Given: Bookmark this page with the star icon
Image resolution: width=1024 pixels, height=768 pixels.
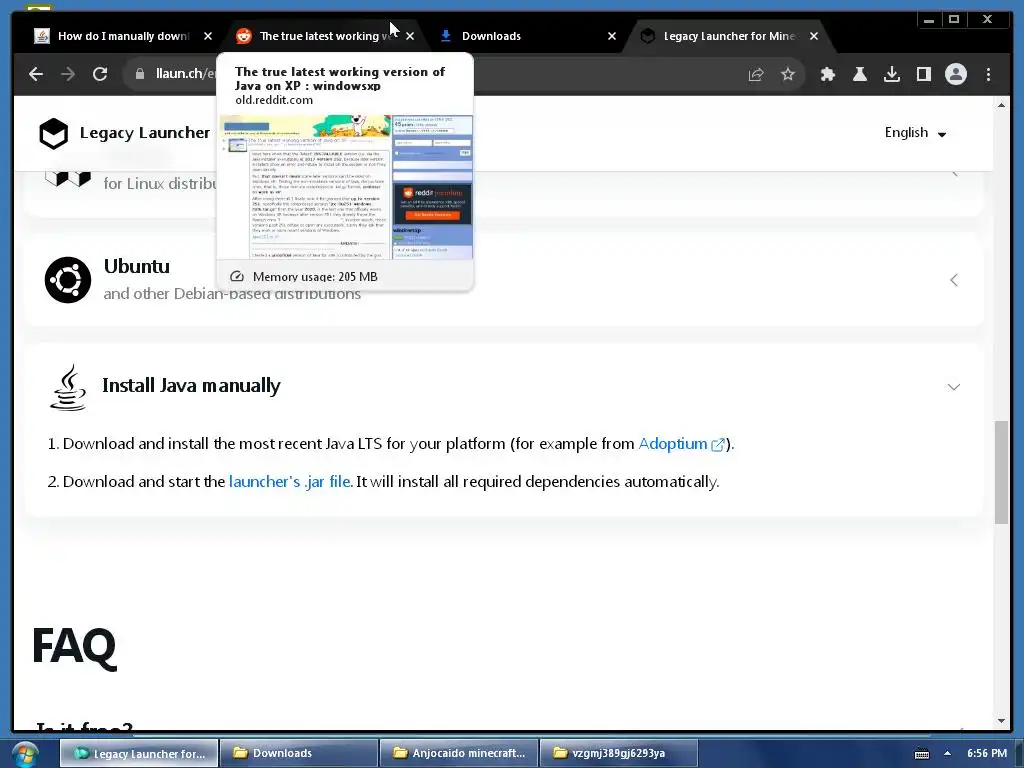Looking at the screenshot, I should click(x=788, y=74).
